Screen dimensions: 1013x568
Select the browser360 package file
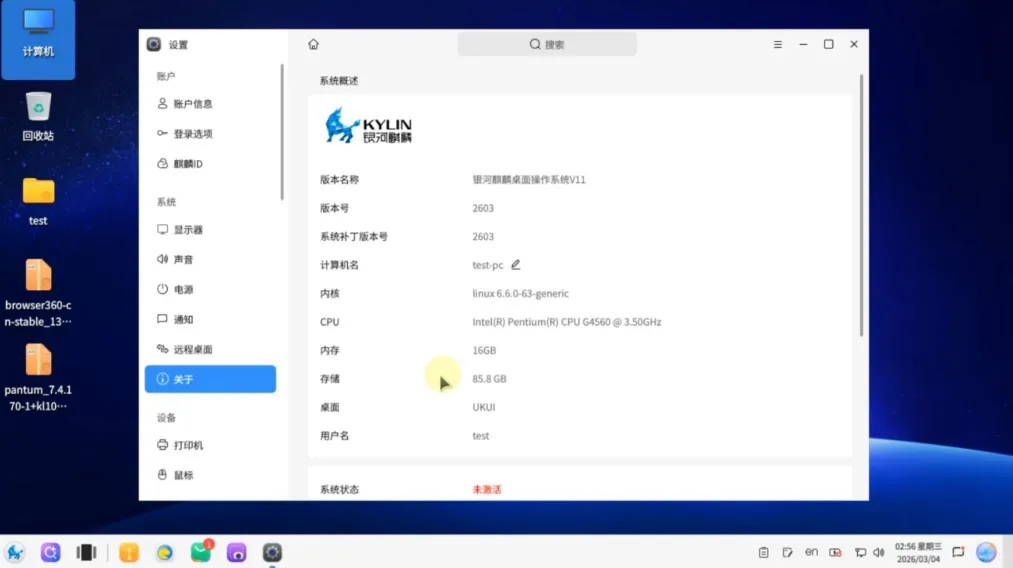38,293
